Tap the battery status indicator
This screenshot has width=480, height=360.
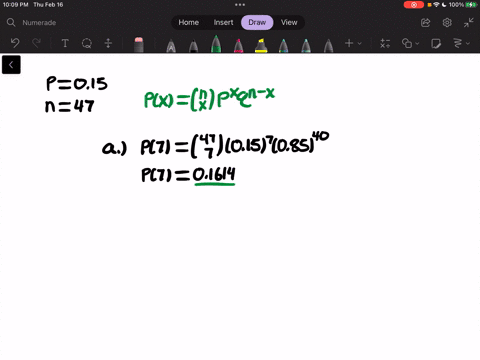[471, 5]
